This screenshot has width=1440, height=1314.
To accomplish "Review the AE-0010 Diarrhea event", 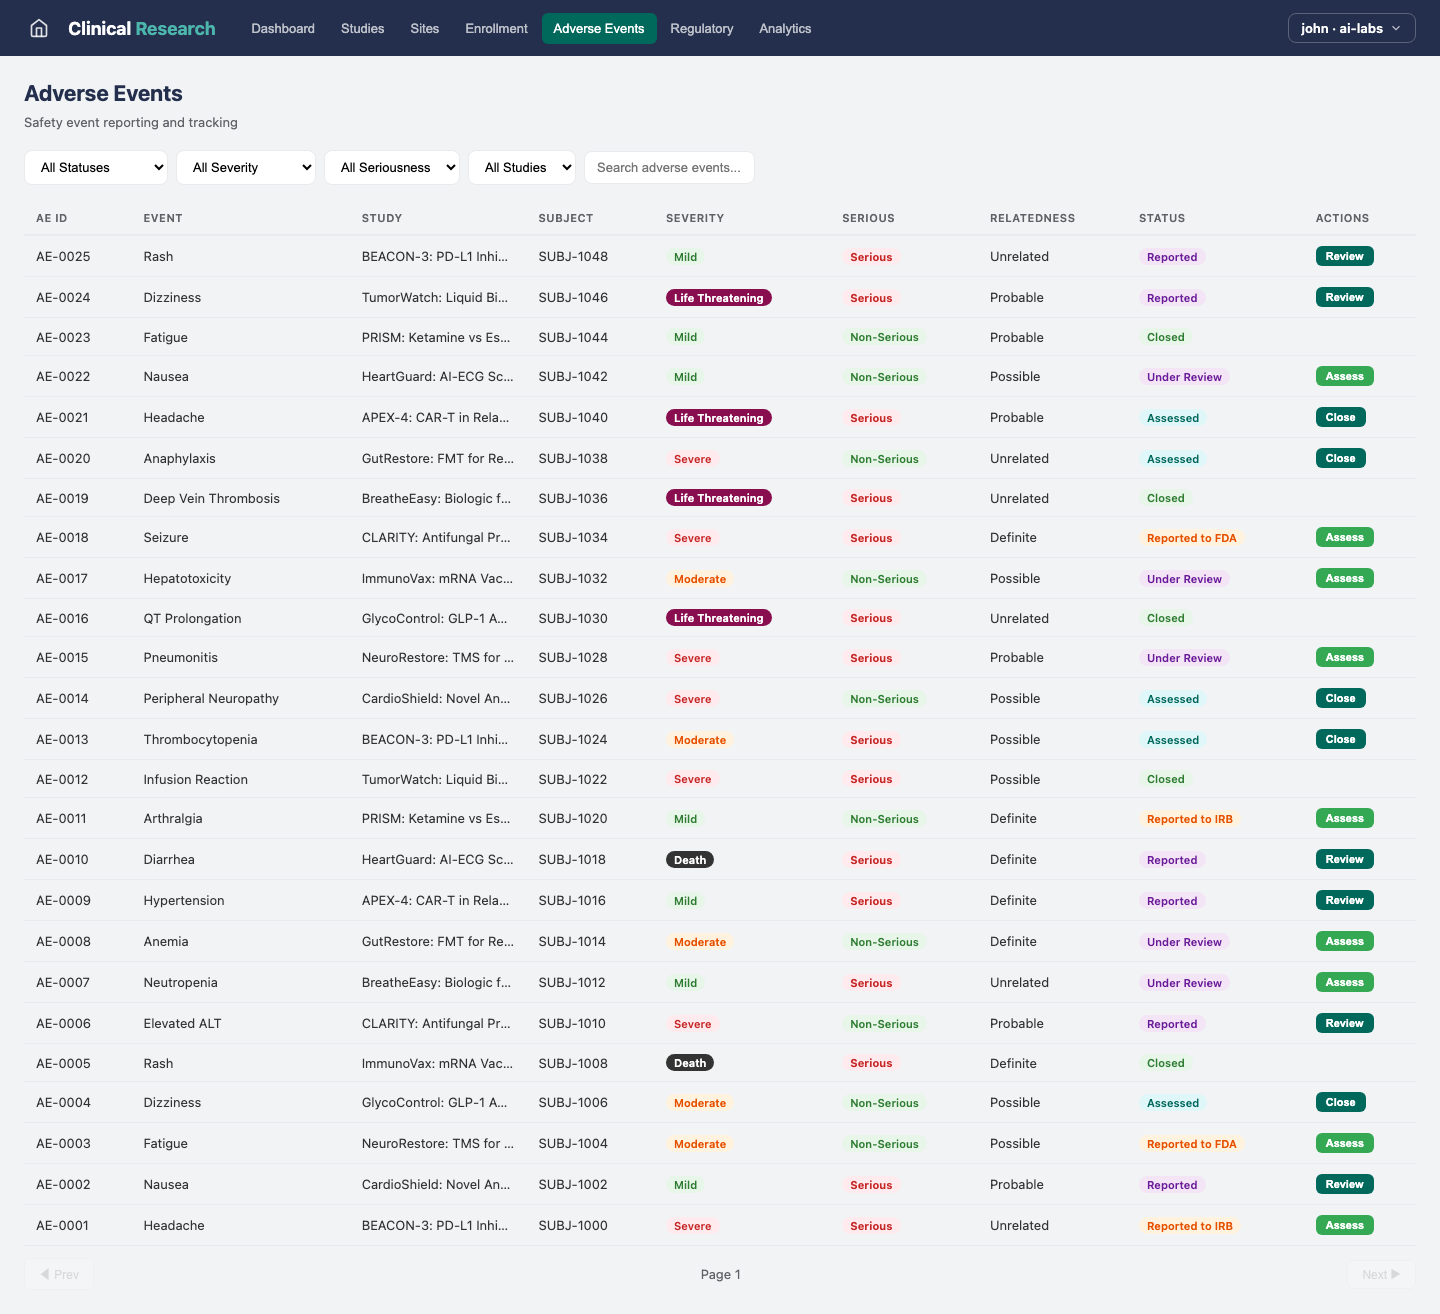I will 1344,859.
